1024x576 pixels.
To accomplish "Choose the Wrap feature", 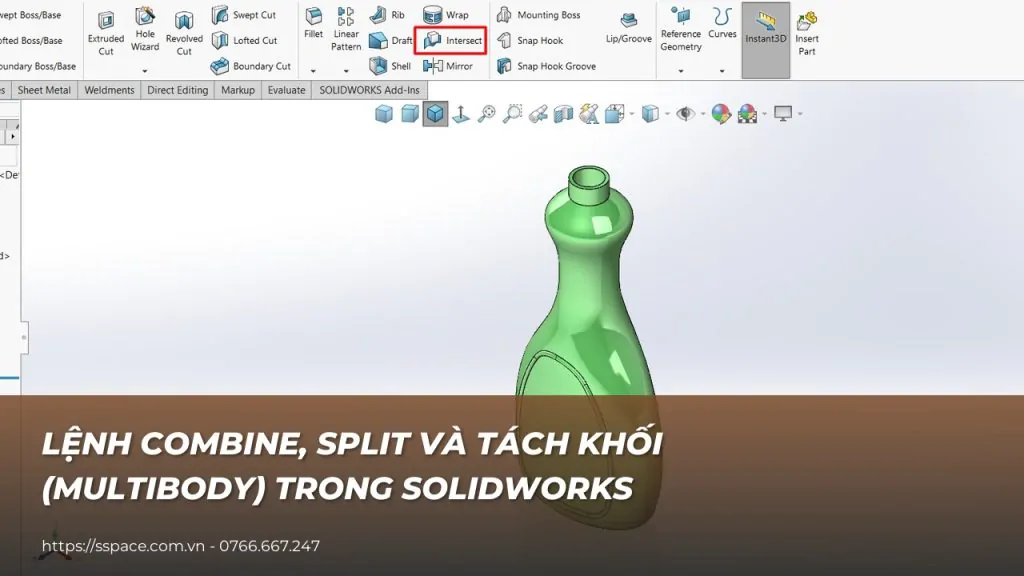I will tap(445, 14).
